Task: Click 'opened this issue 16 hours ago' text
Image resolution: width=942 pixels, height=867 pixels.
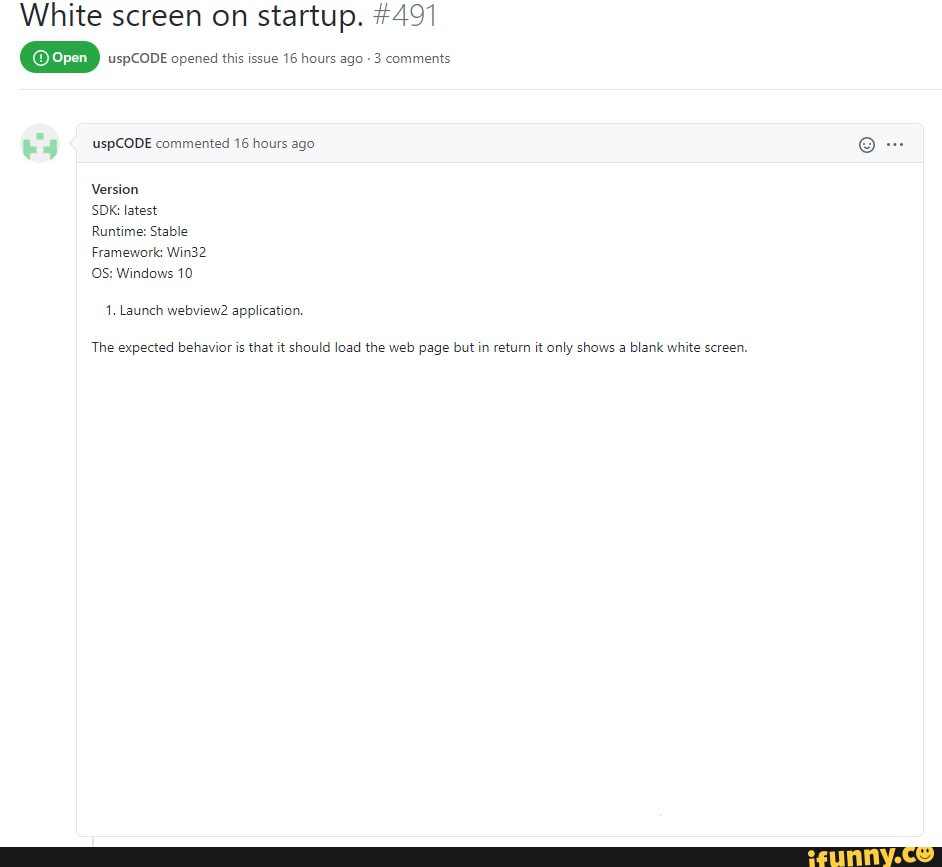Action: 267,58
